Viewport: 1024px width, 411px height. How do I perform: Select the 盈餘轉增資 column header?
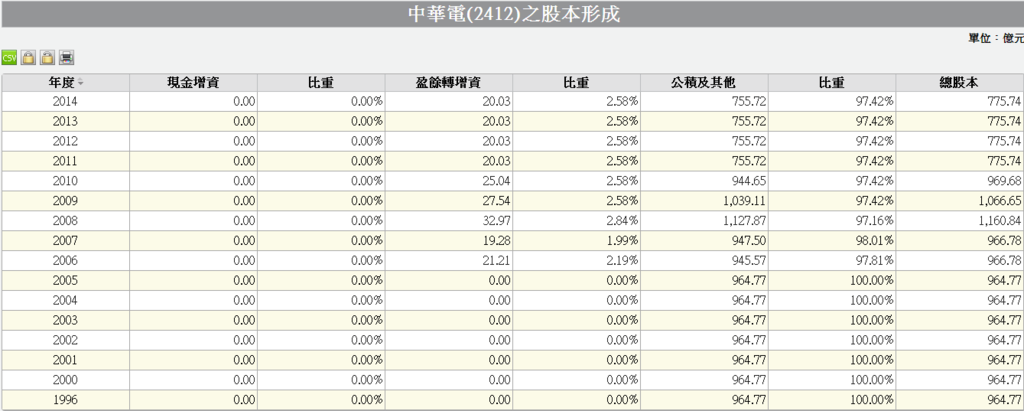click(449, 83)
